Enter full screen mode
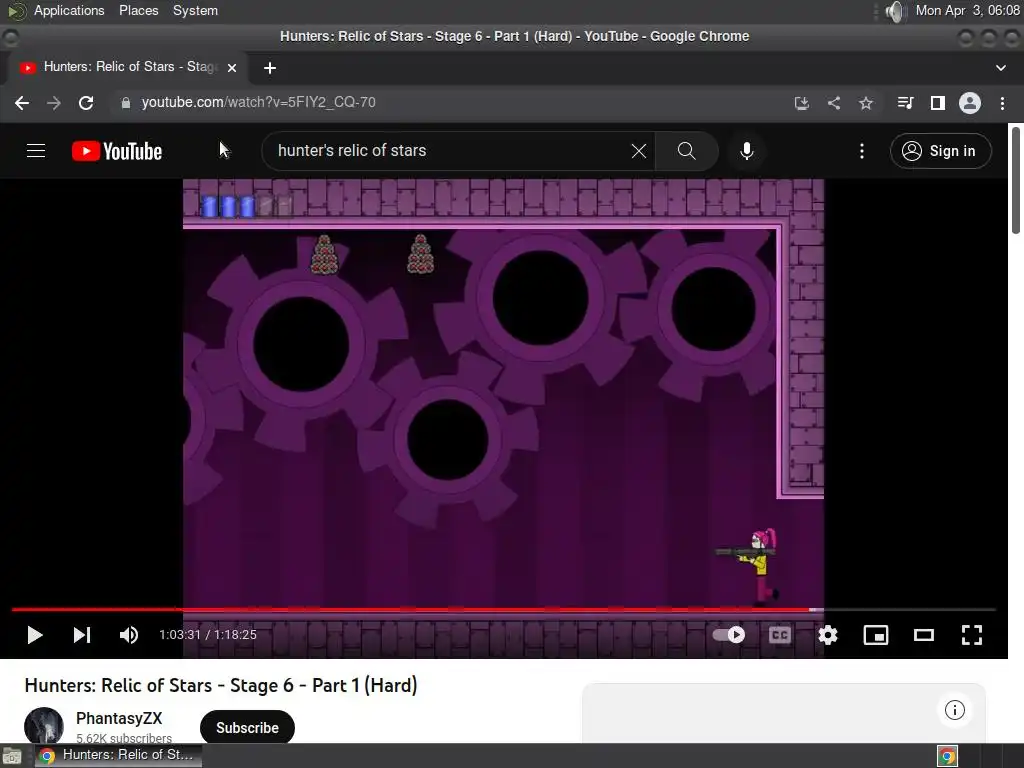1024x768 pixels. [972, 635]
